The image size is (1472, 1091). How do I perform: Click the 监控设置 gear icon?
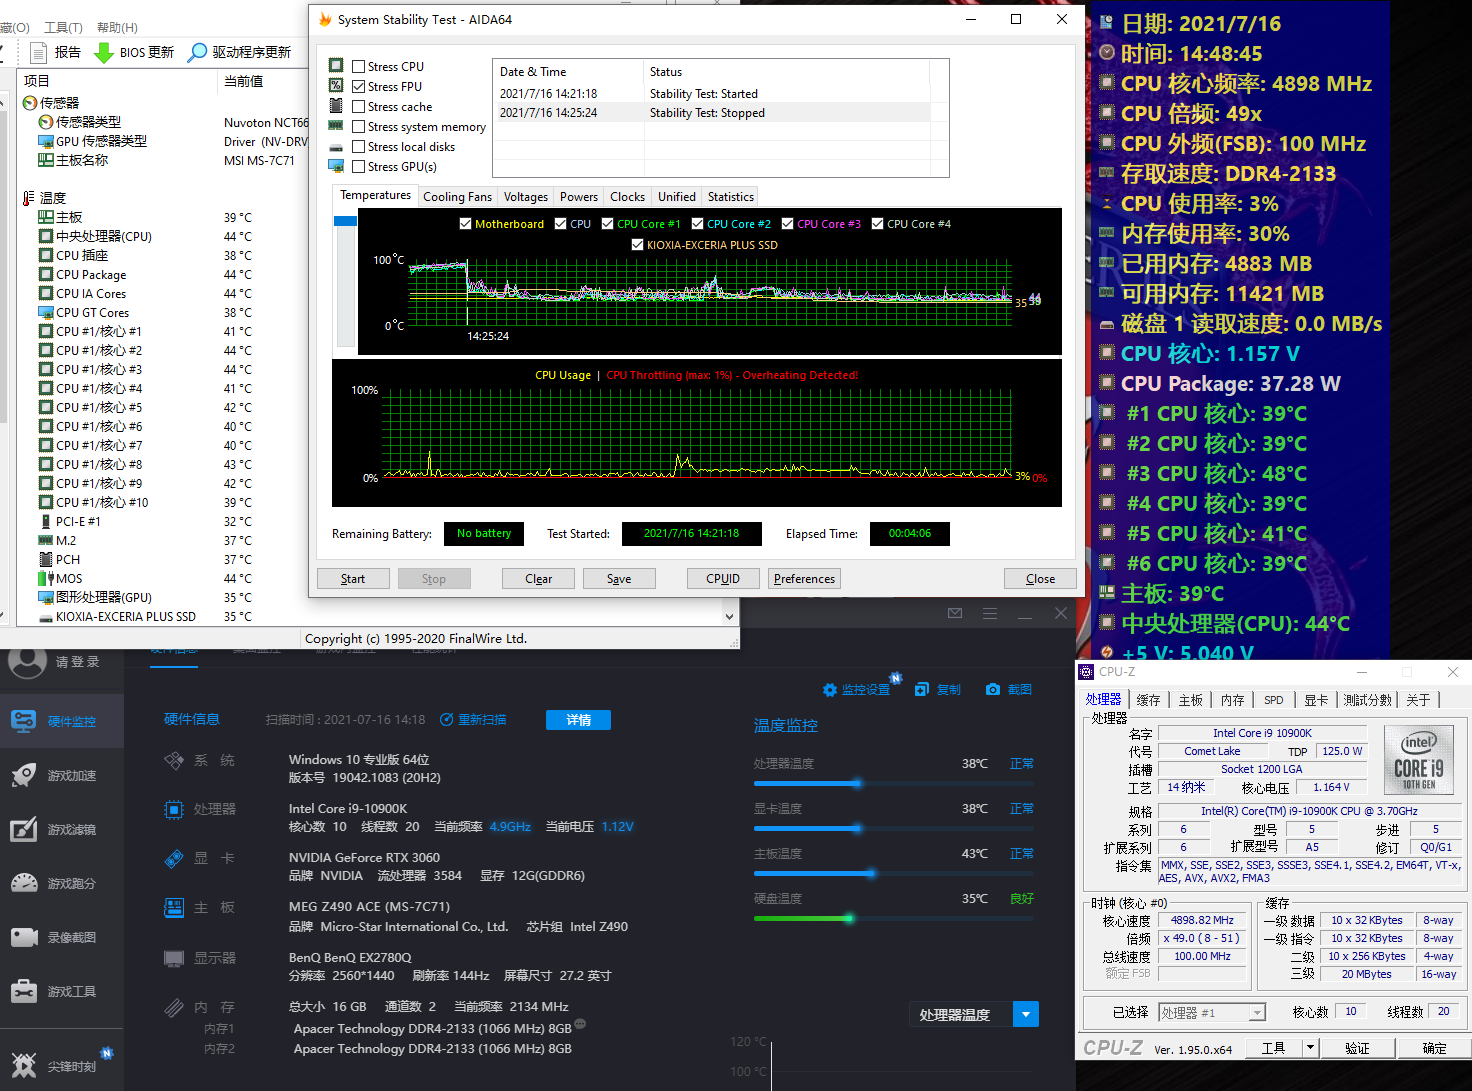[829, 690]
